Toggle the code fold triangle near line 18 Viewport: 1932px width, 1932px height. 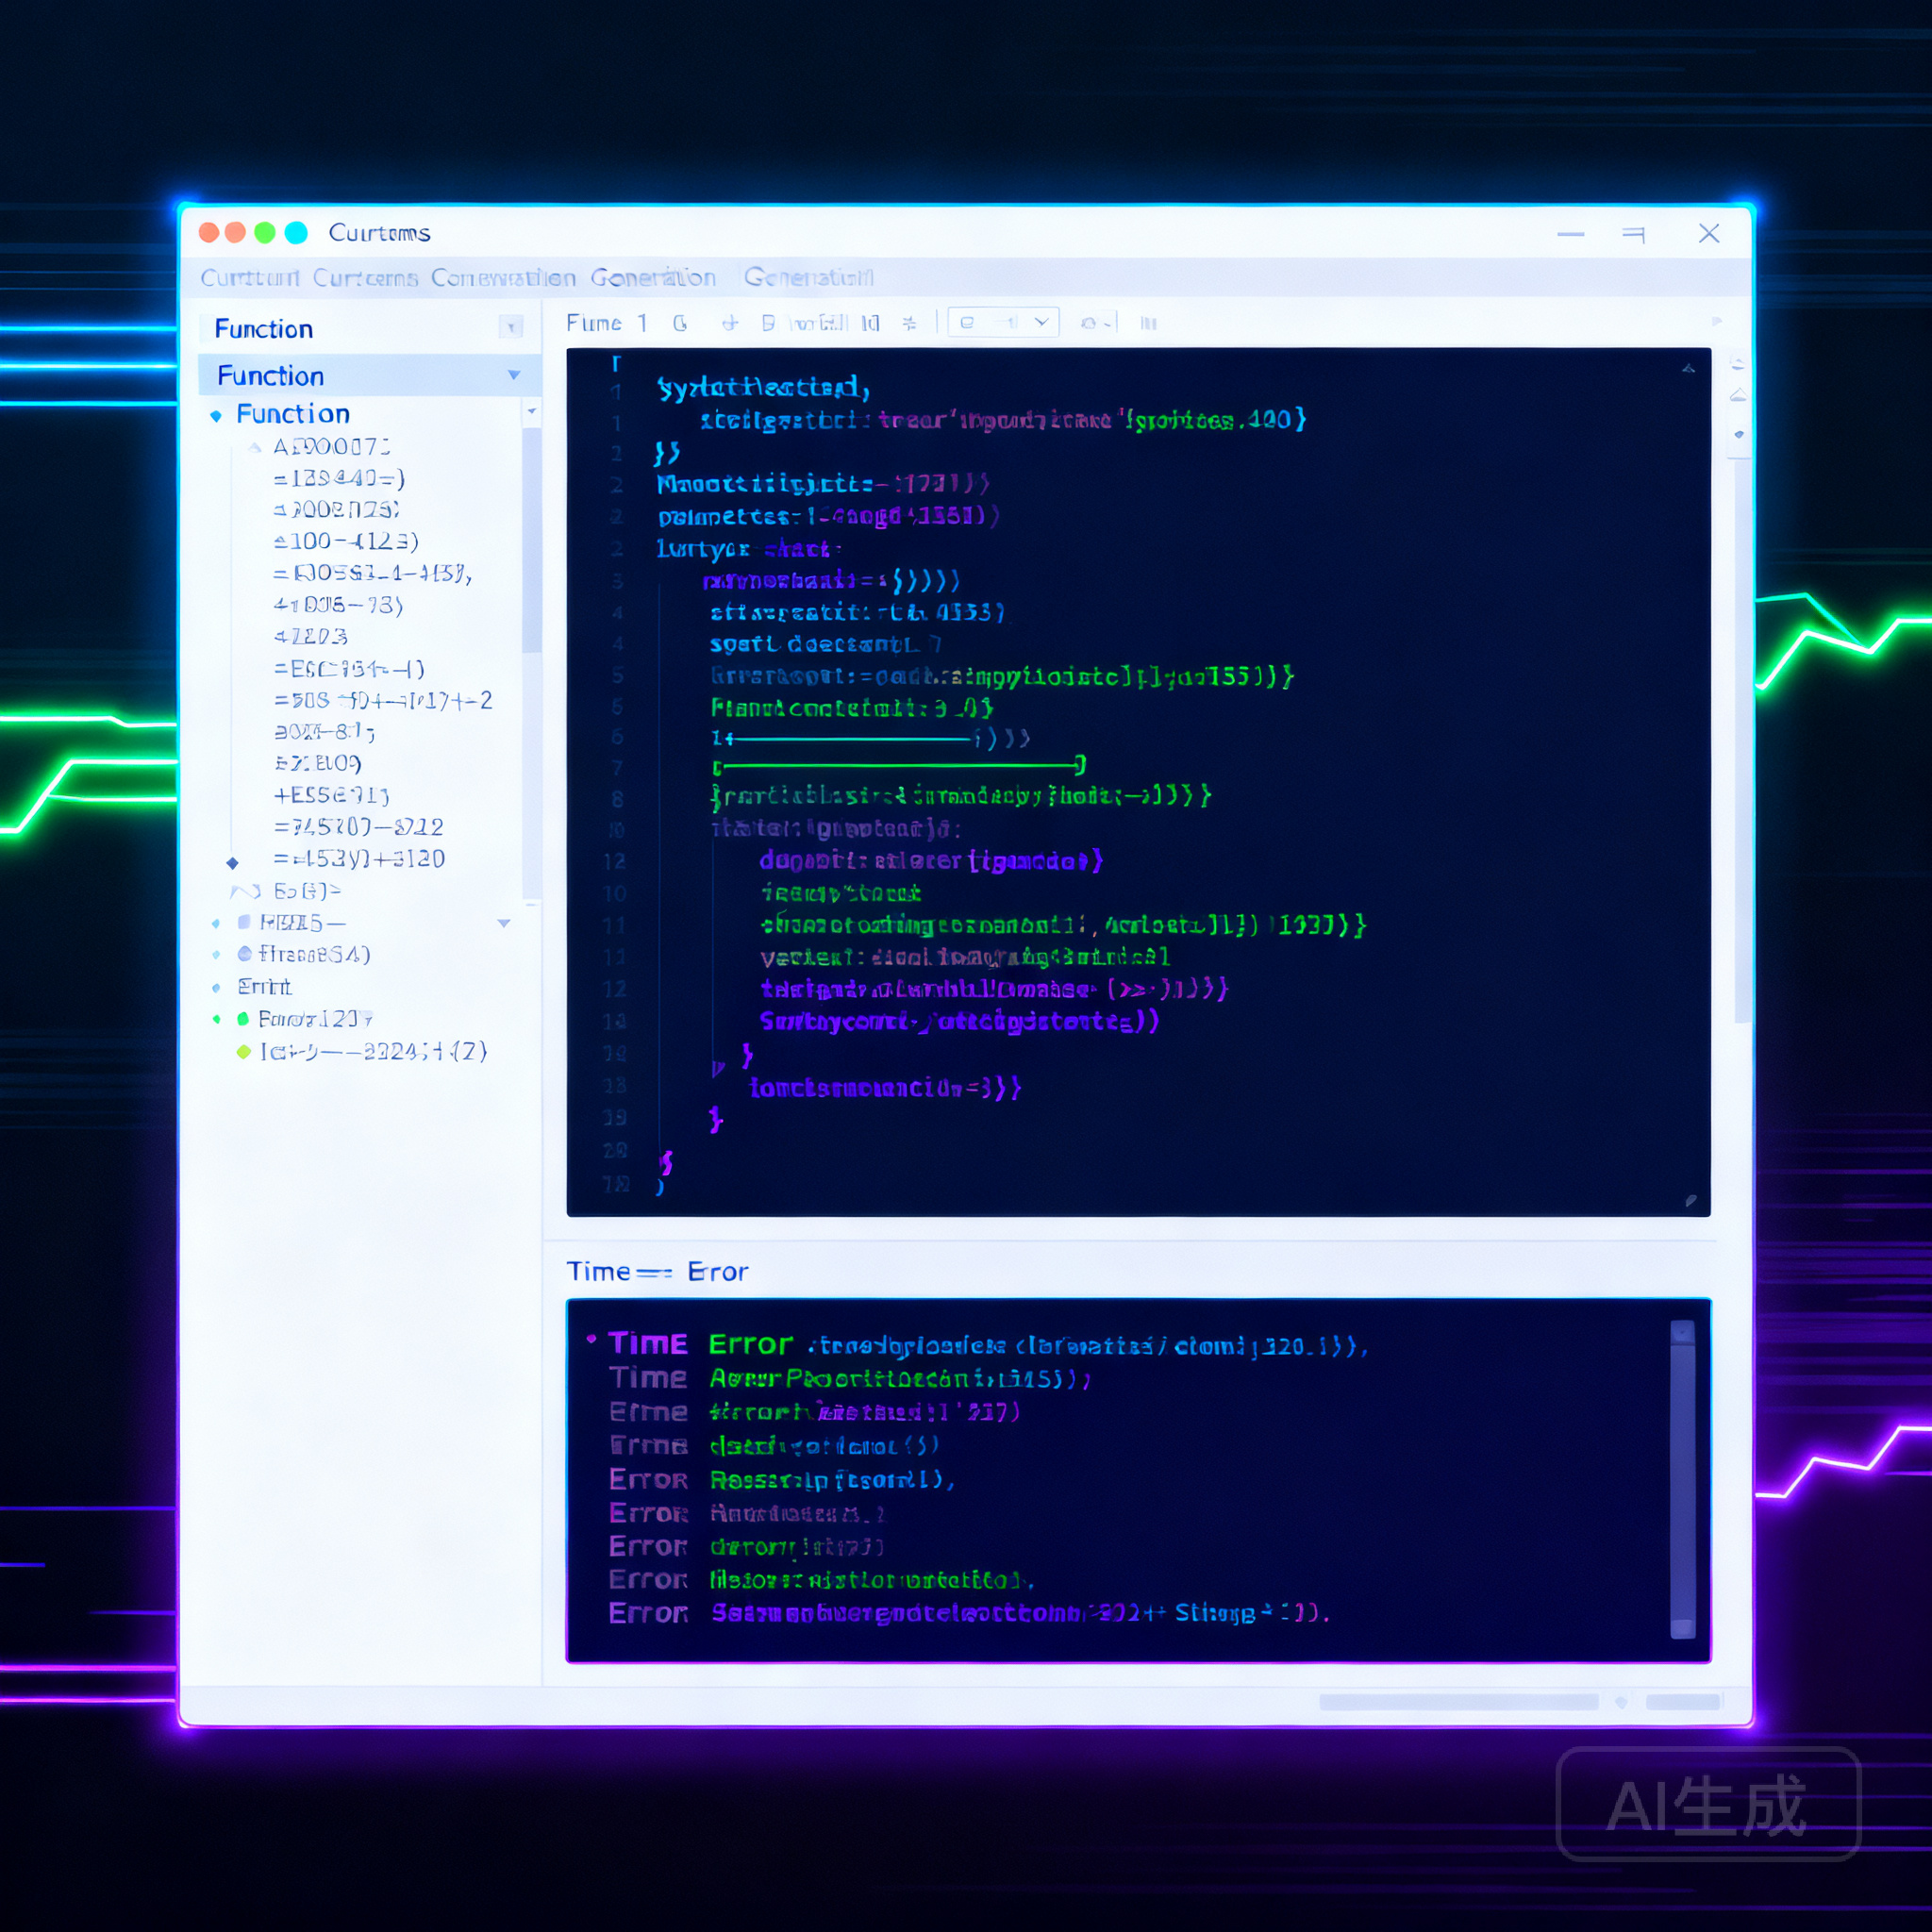pyautogui.click(x=717, y=1068)
